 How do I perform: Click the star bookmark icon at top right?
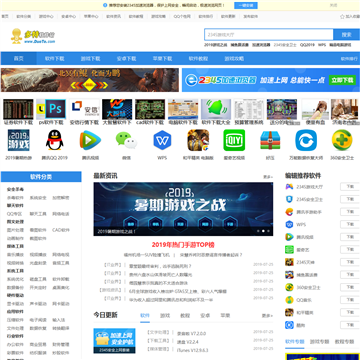(342, 16)
